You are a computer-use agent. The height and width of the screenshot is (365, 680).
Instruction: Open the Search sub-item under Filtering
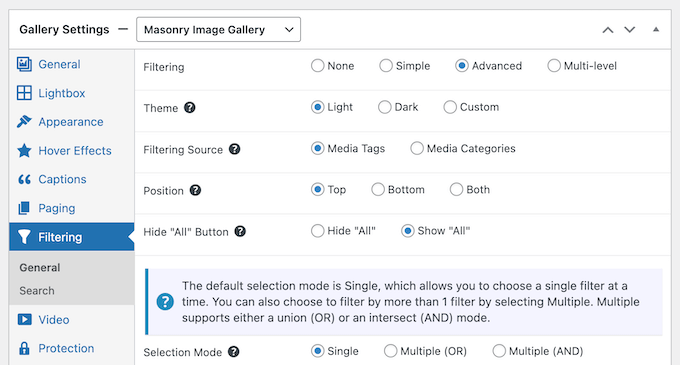coord(37,290)
